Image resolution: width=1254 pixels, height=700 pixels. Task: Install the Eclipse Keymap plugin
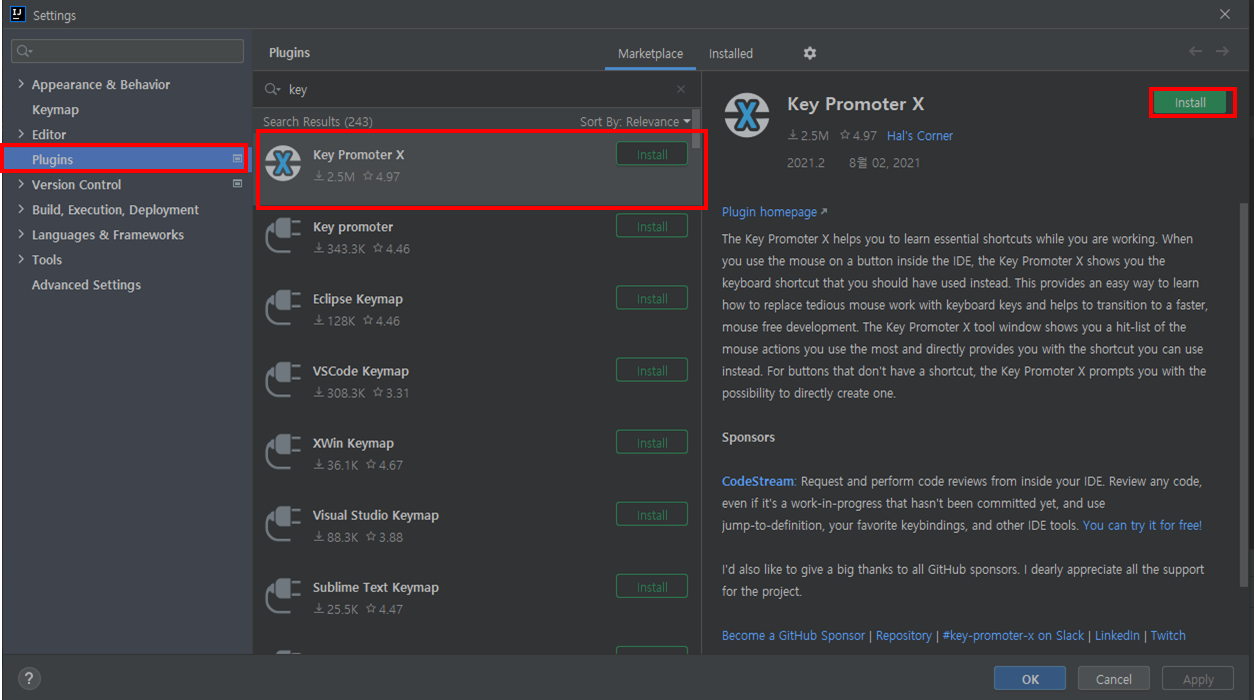coord(652,298)
